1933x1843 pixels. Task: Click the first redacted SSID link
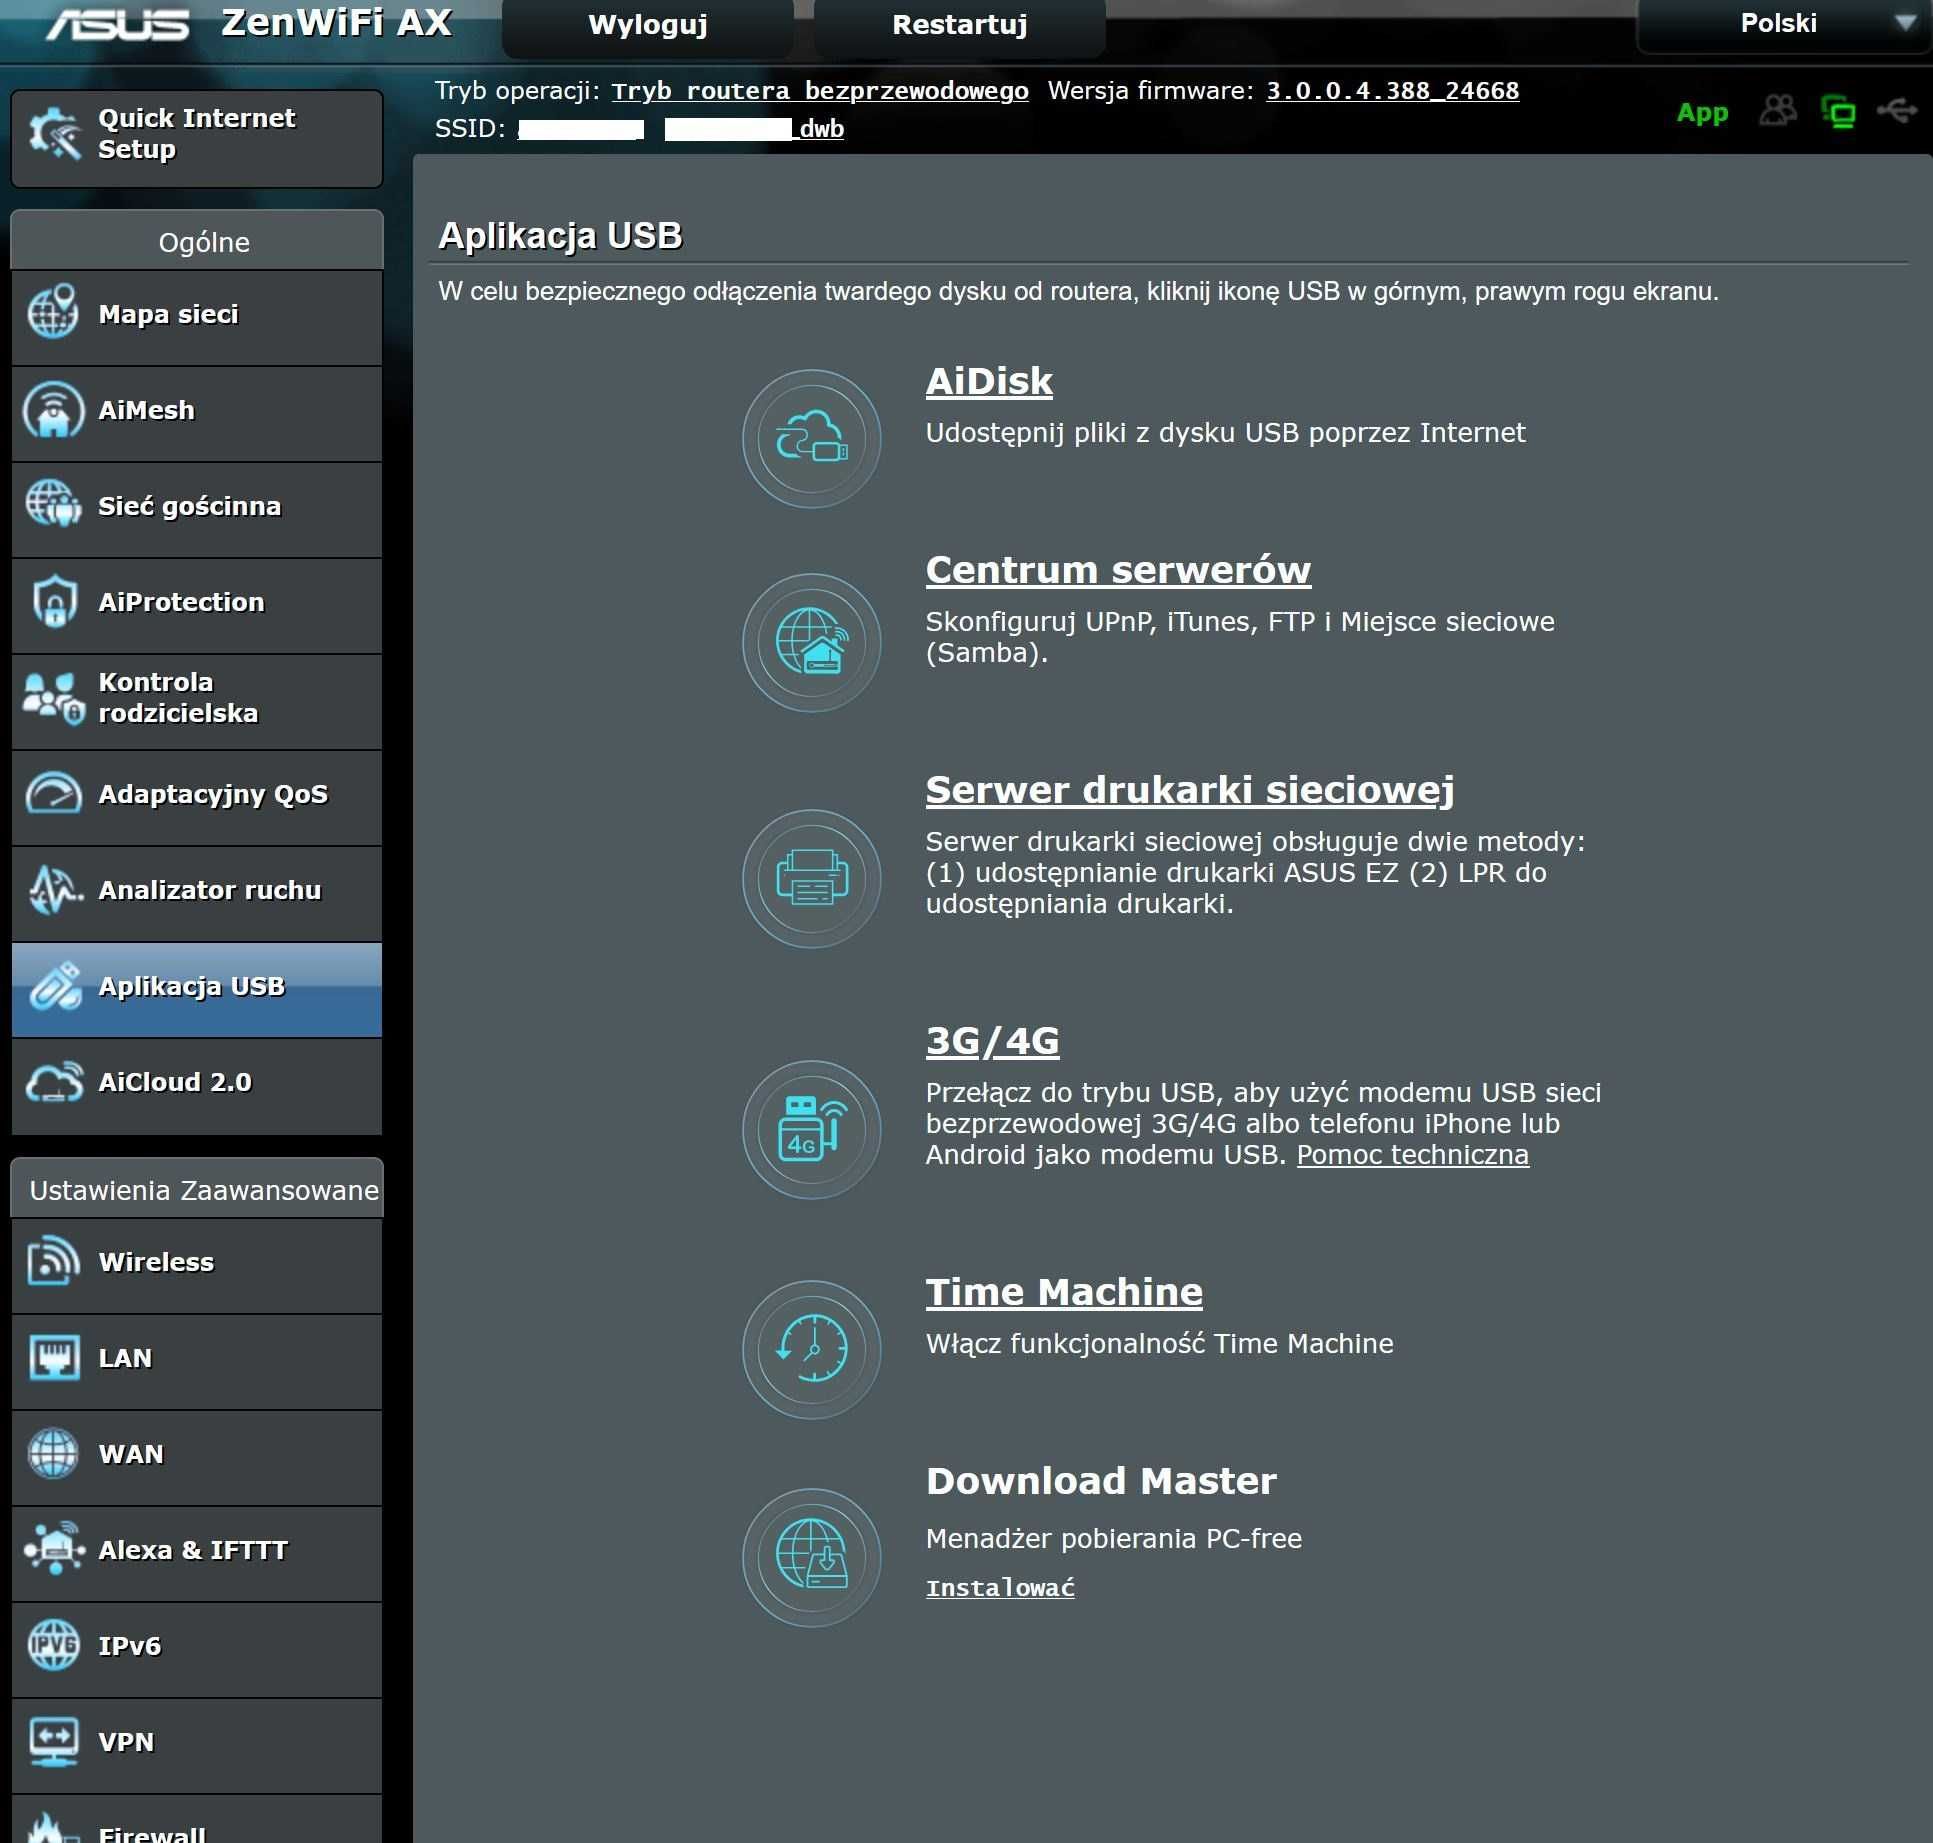(581, 129)
